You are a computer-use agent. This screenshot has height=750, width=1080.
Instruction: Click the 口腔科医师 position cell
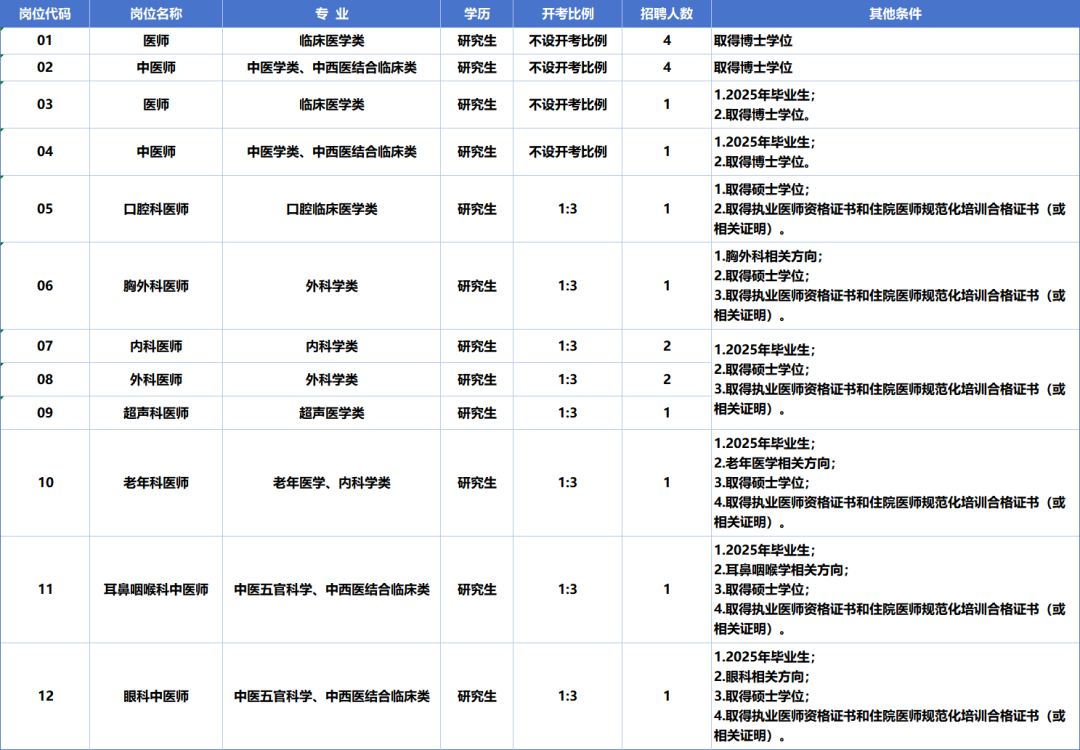(156, 209)
